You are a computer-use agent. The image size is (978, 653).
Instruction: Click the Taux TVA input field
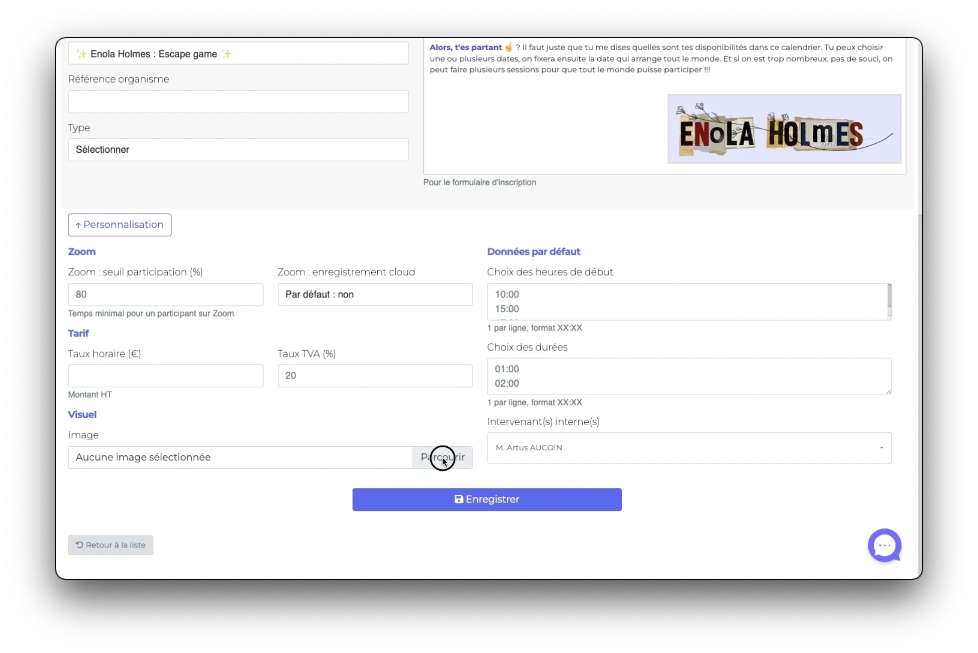coord(374,376)
